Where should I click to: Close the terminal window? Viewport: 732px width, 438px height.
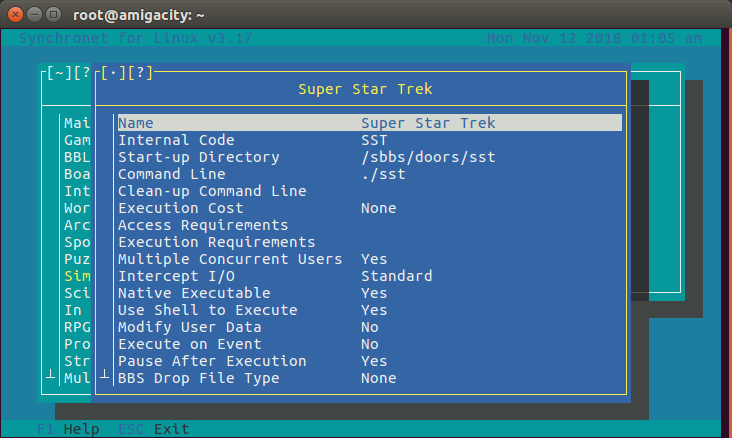15,15
